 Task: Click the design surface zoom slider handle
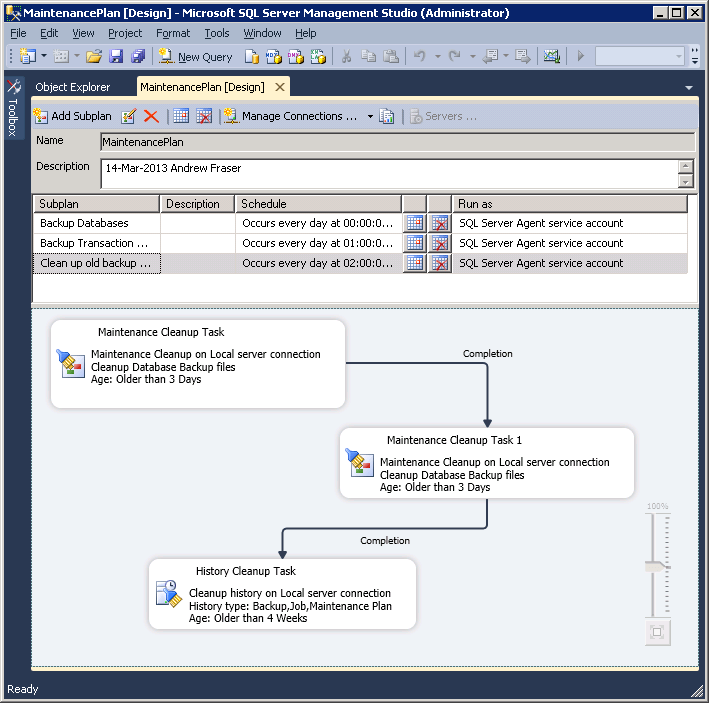pyautogui.click(x=657, y=566)
